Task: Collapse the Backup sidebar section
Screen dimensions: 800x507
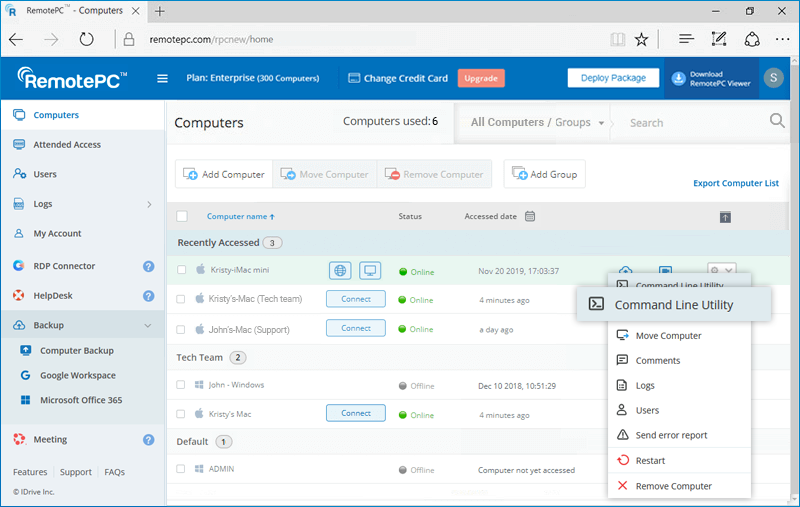Action: coord(148,325)
